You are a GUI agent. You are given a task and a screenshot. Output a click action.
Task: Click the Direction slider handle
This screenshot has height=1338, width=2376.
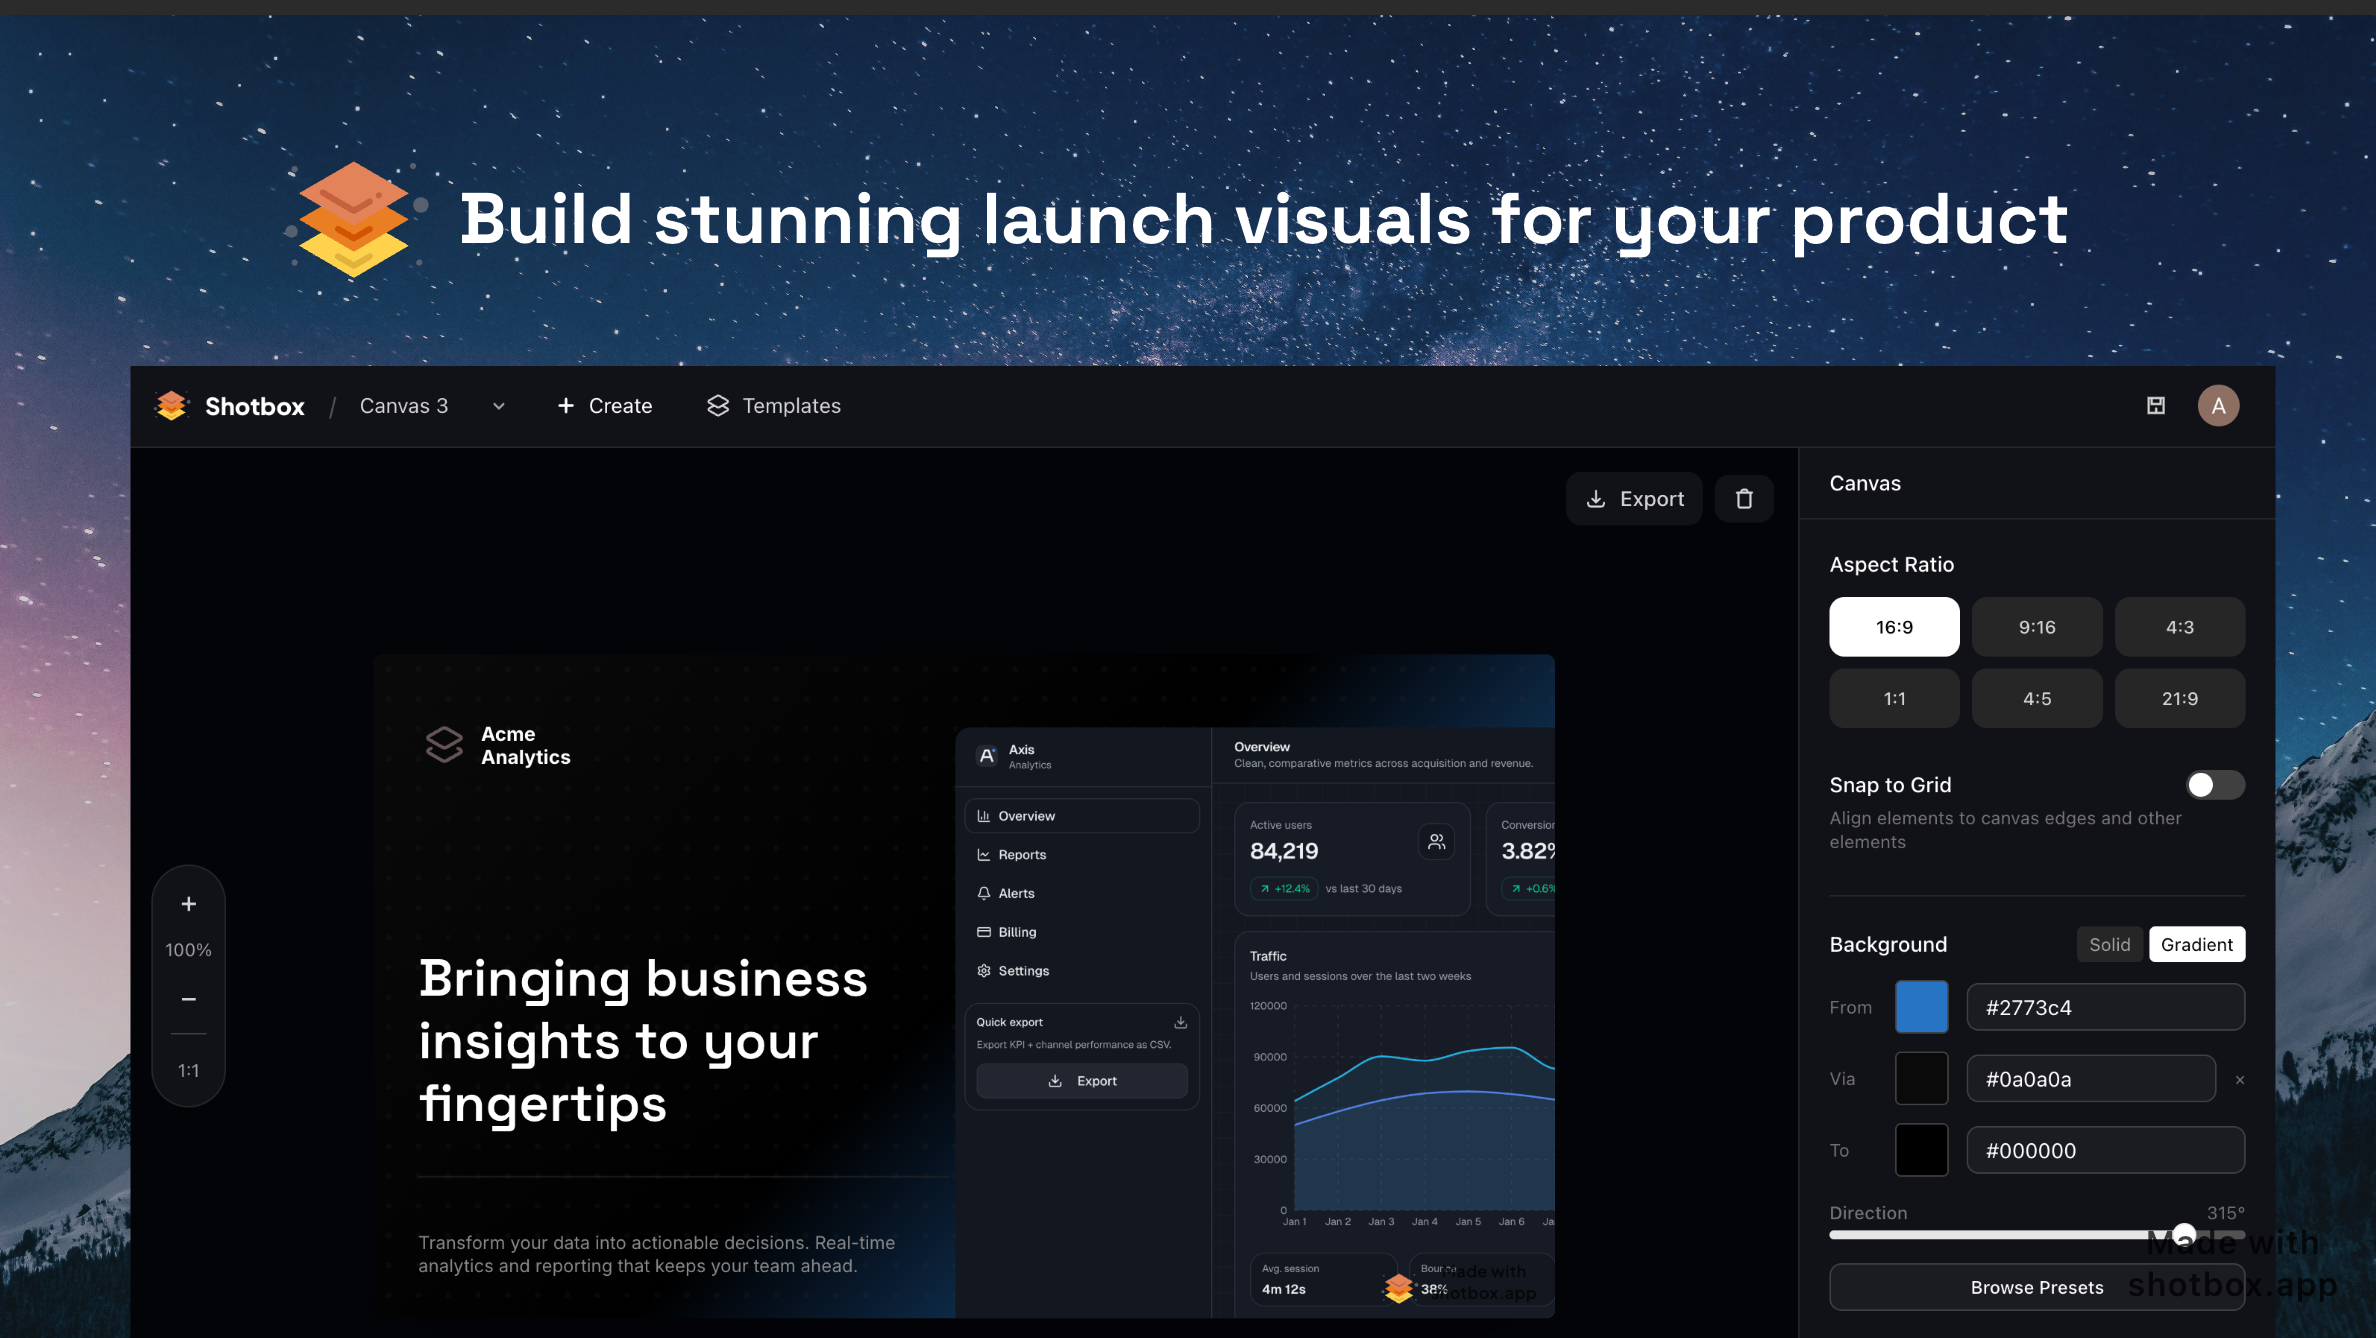pos(2185,1234)
